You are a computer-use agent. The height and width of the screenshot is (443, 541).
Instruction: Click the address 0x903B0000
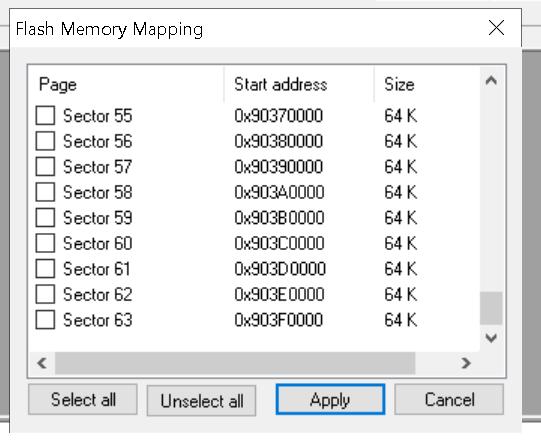click(x=279, y=218)
